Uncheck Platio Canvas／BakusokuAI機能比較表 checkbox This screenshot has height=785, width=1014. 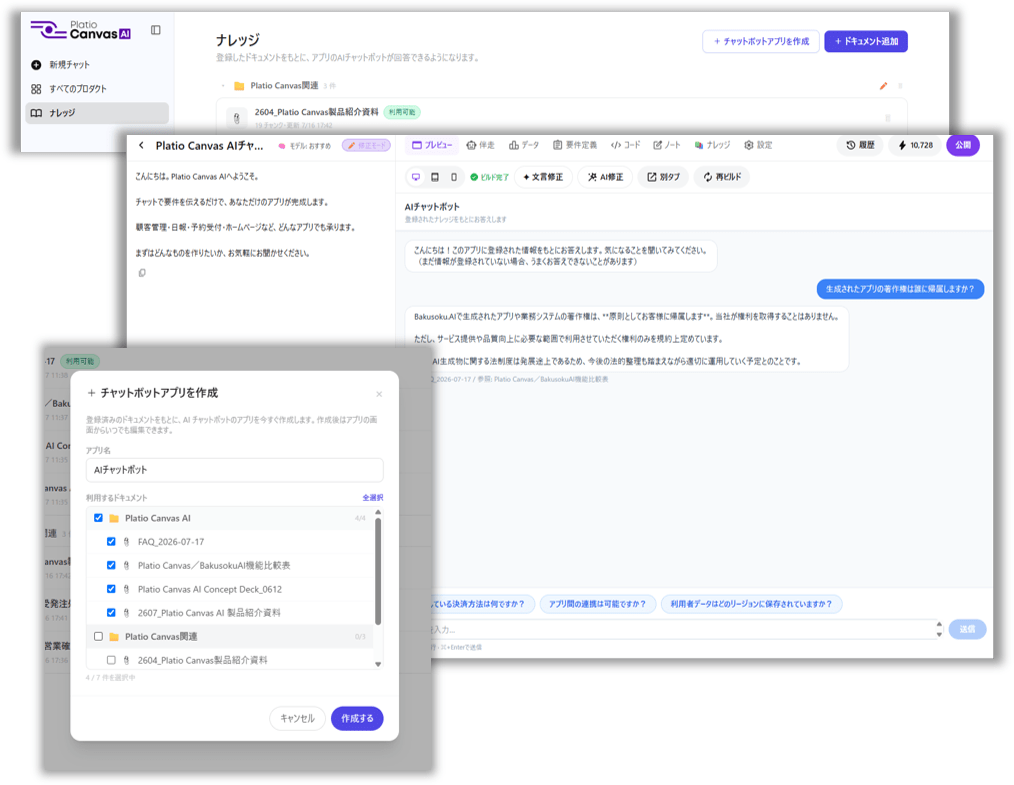pos(111,565)
